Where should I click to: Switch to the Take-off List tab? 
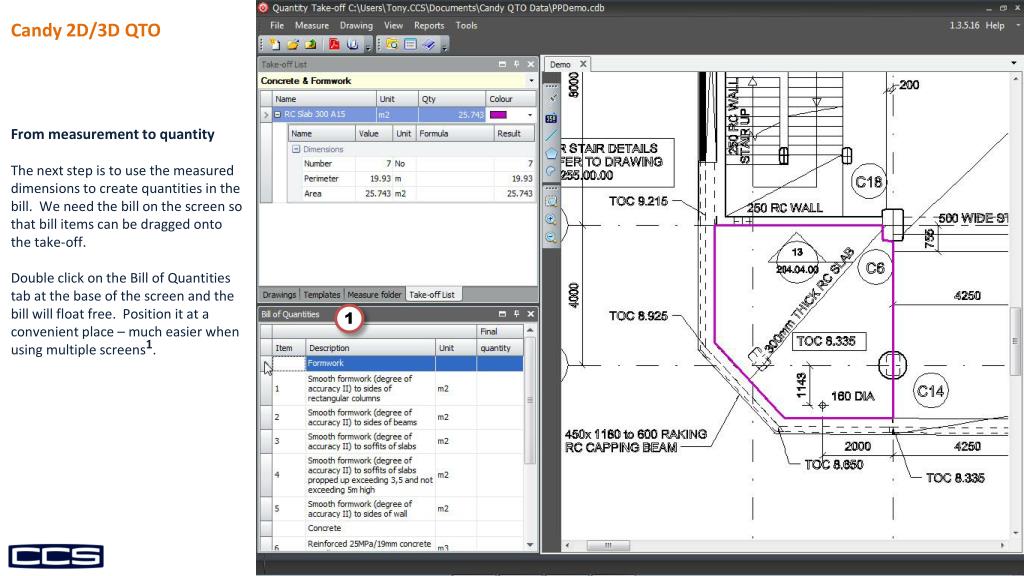pos(431,295)
